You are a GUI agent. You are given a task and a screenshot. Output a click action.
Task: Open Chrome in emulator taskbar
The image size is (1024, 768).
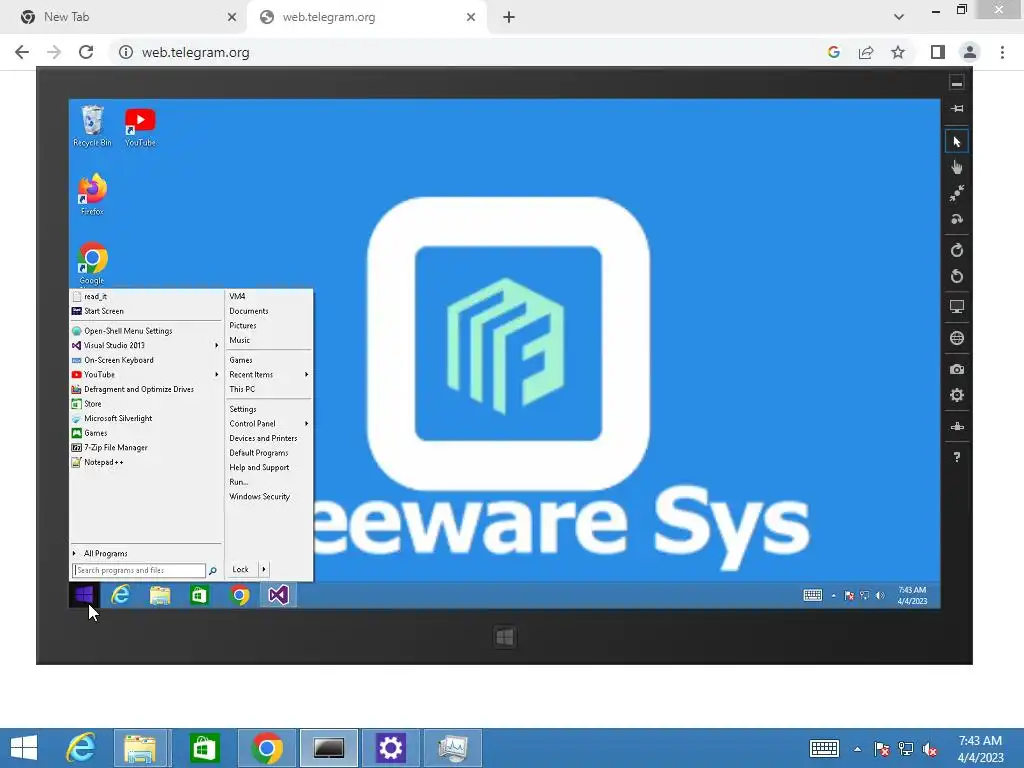[240, 595]
